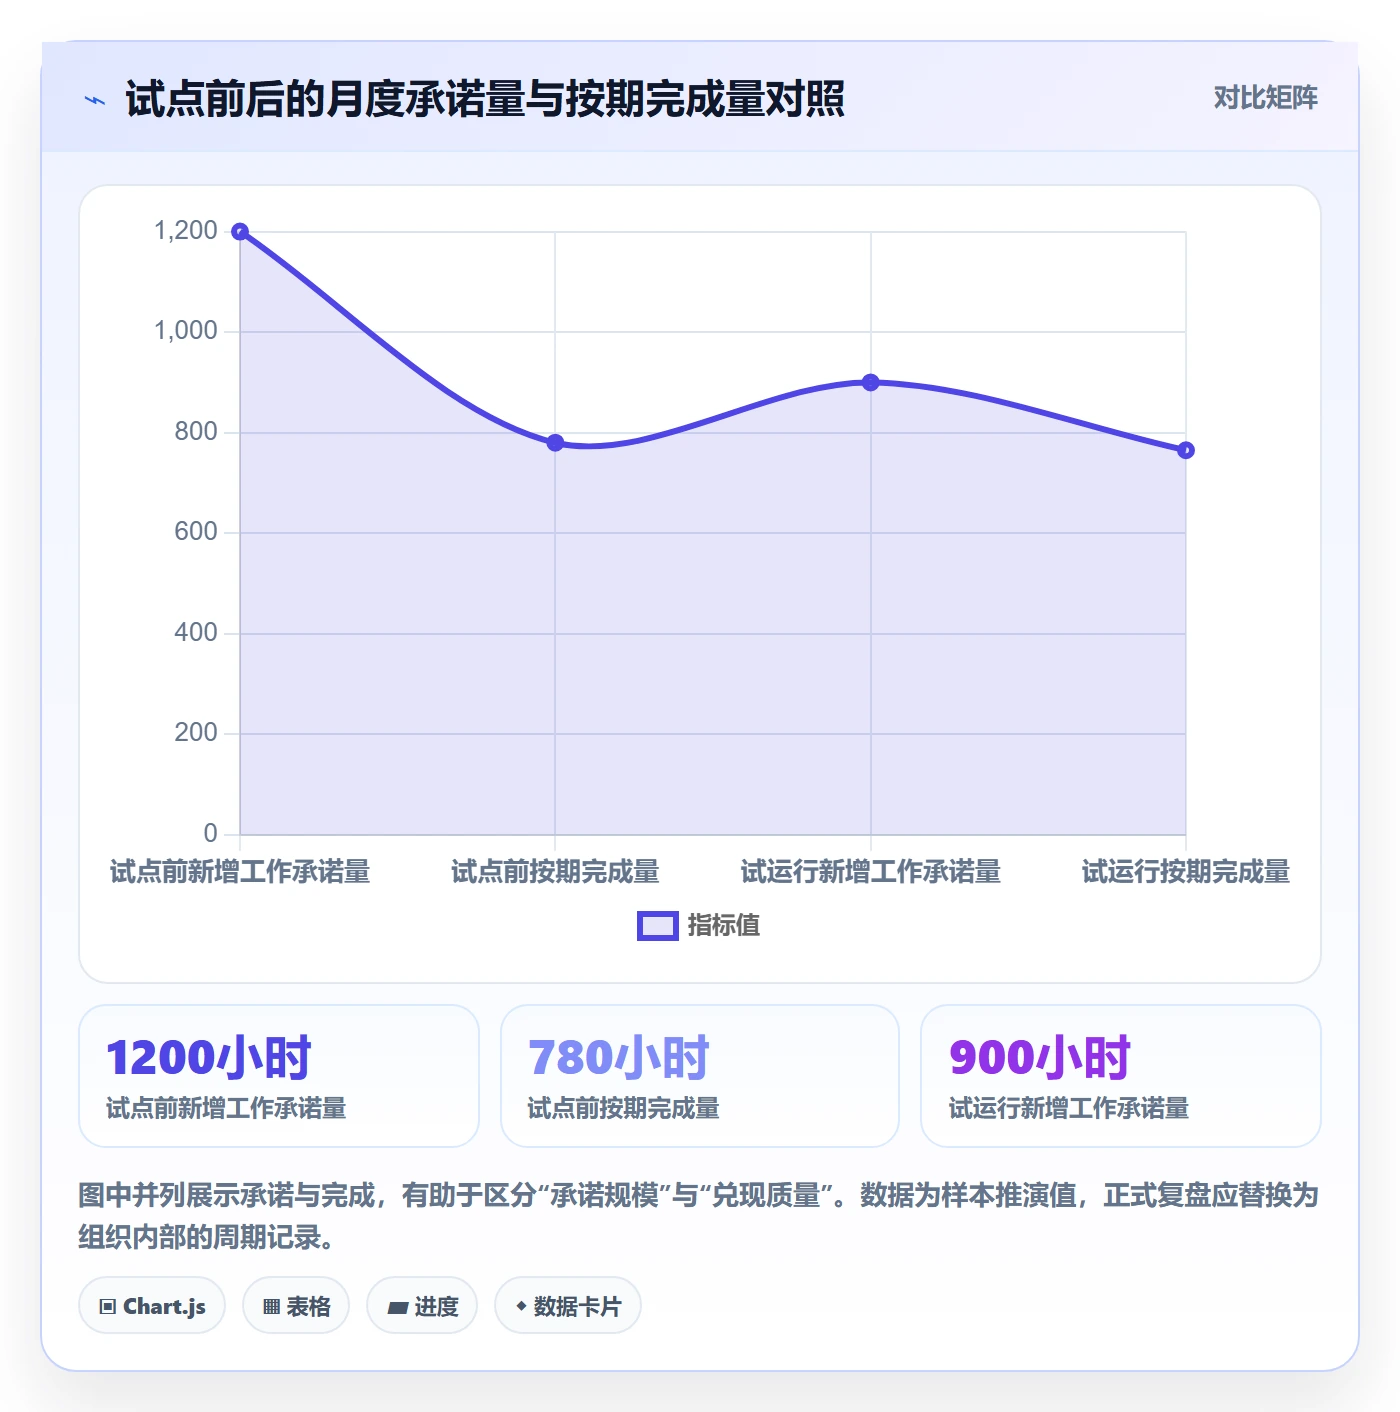Image resolution: width=1400 pixels, height=1412 pixels.
Task: Click the y-axis value 400
Action: tap(196, 633)
